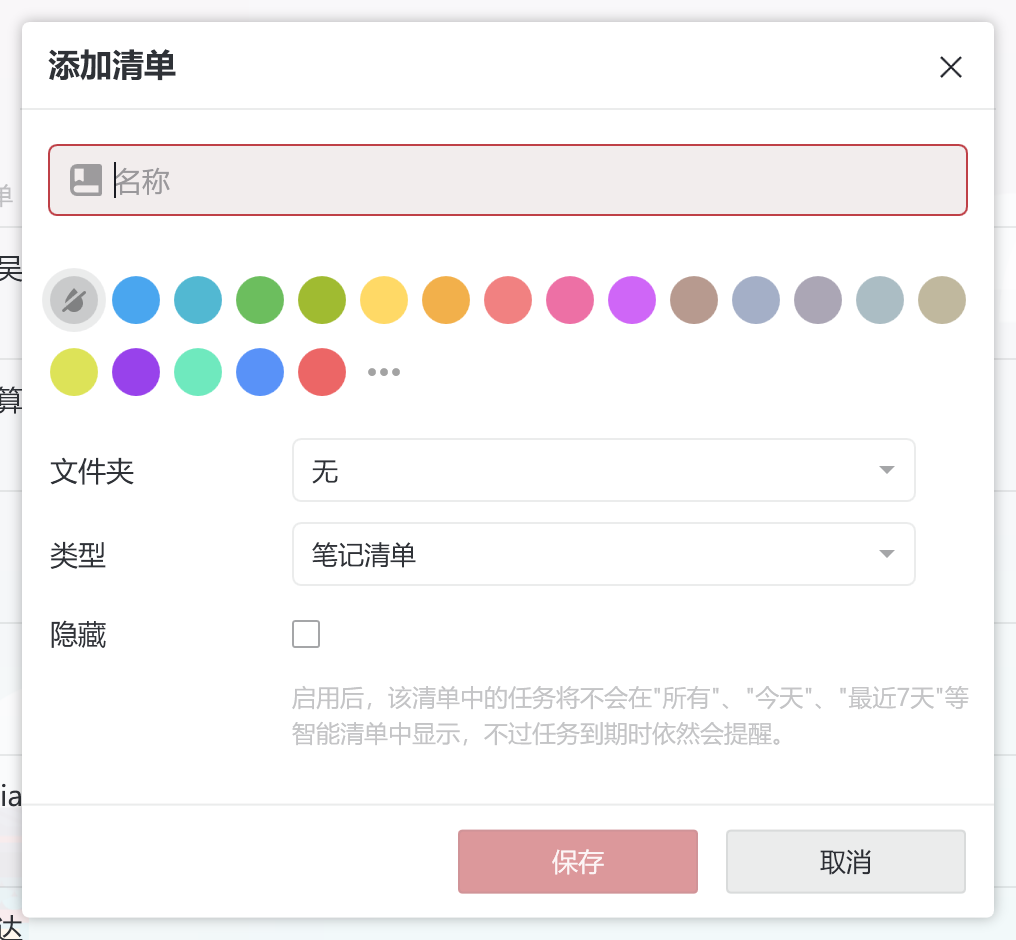Select the pink color swatch
Image resolution: width=1016 pixels, height=940 pixels.
570,300
